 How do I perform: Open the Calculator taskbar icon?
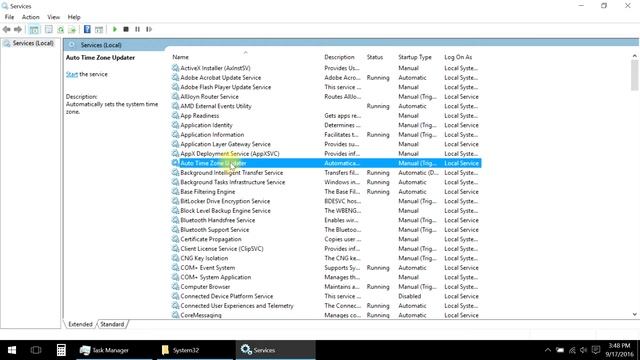point(61,350)
